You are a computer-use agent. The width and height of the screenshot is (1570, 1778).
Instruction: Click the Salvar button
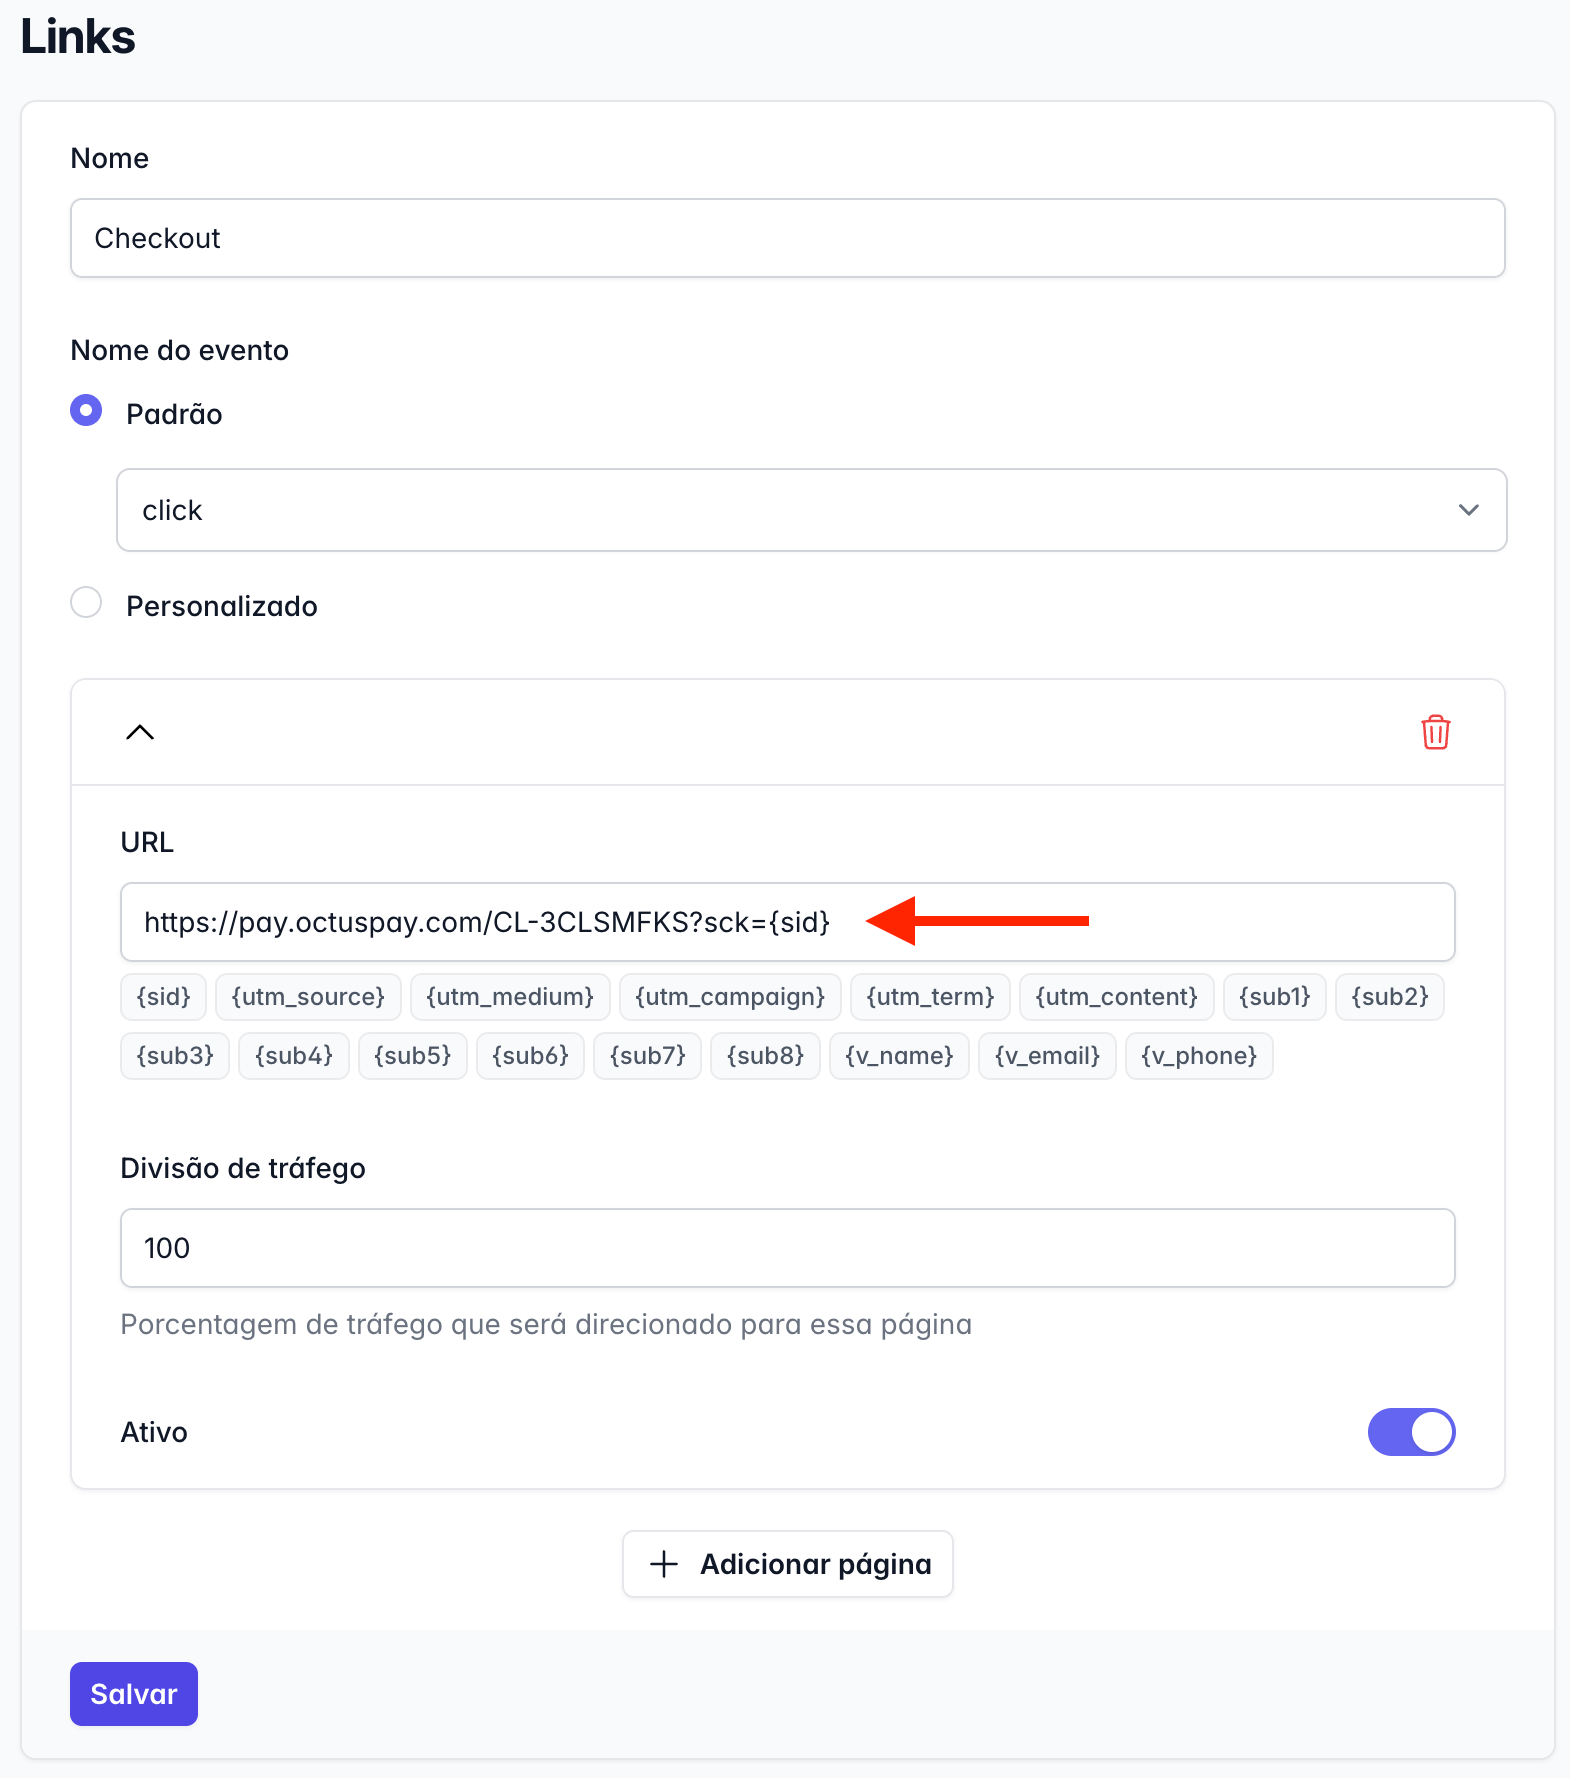point(134,1694)
